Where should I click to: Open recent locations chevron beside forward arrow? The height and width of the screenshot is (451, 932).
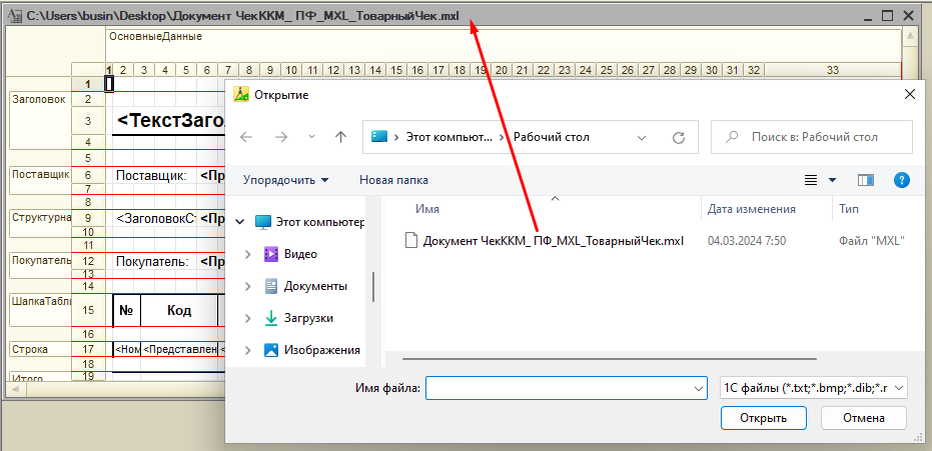coord(312,138)
